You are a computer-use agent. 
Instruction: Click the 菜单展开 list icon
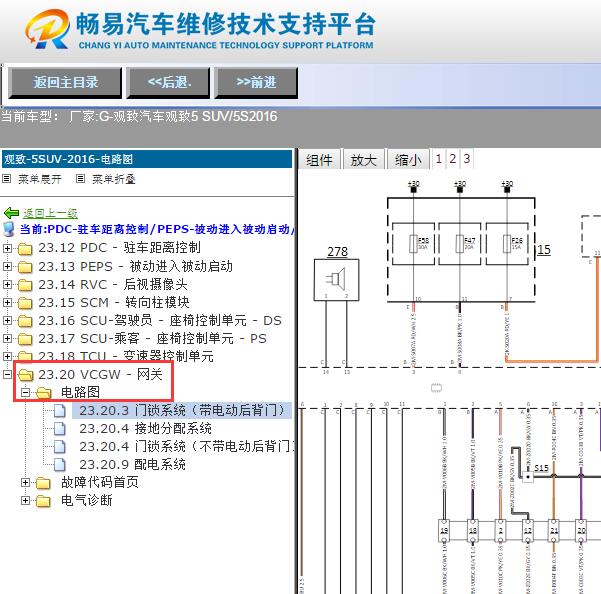tap(7, 178)
